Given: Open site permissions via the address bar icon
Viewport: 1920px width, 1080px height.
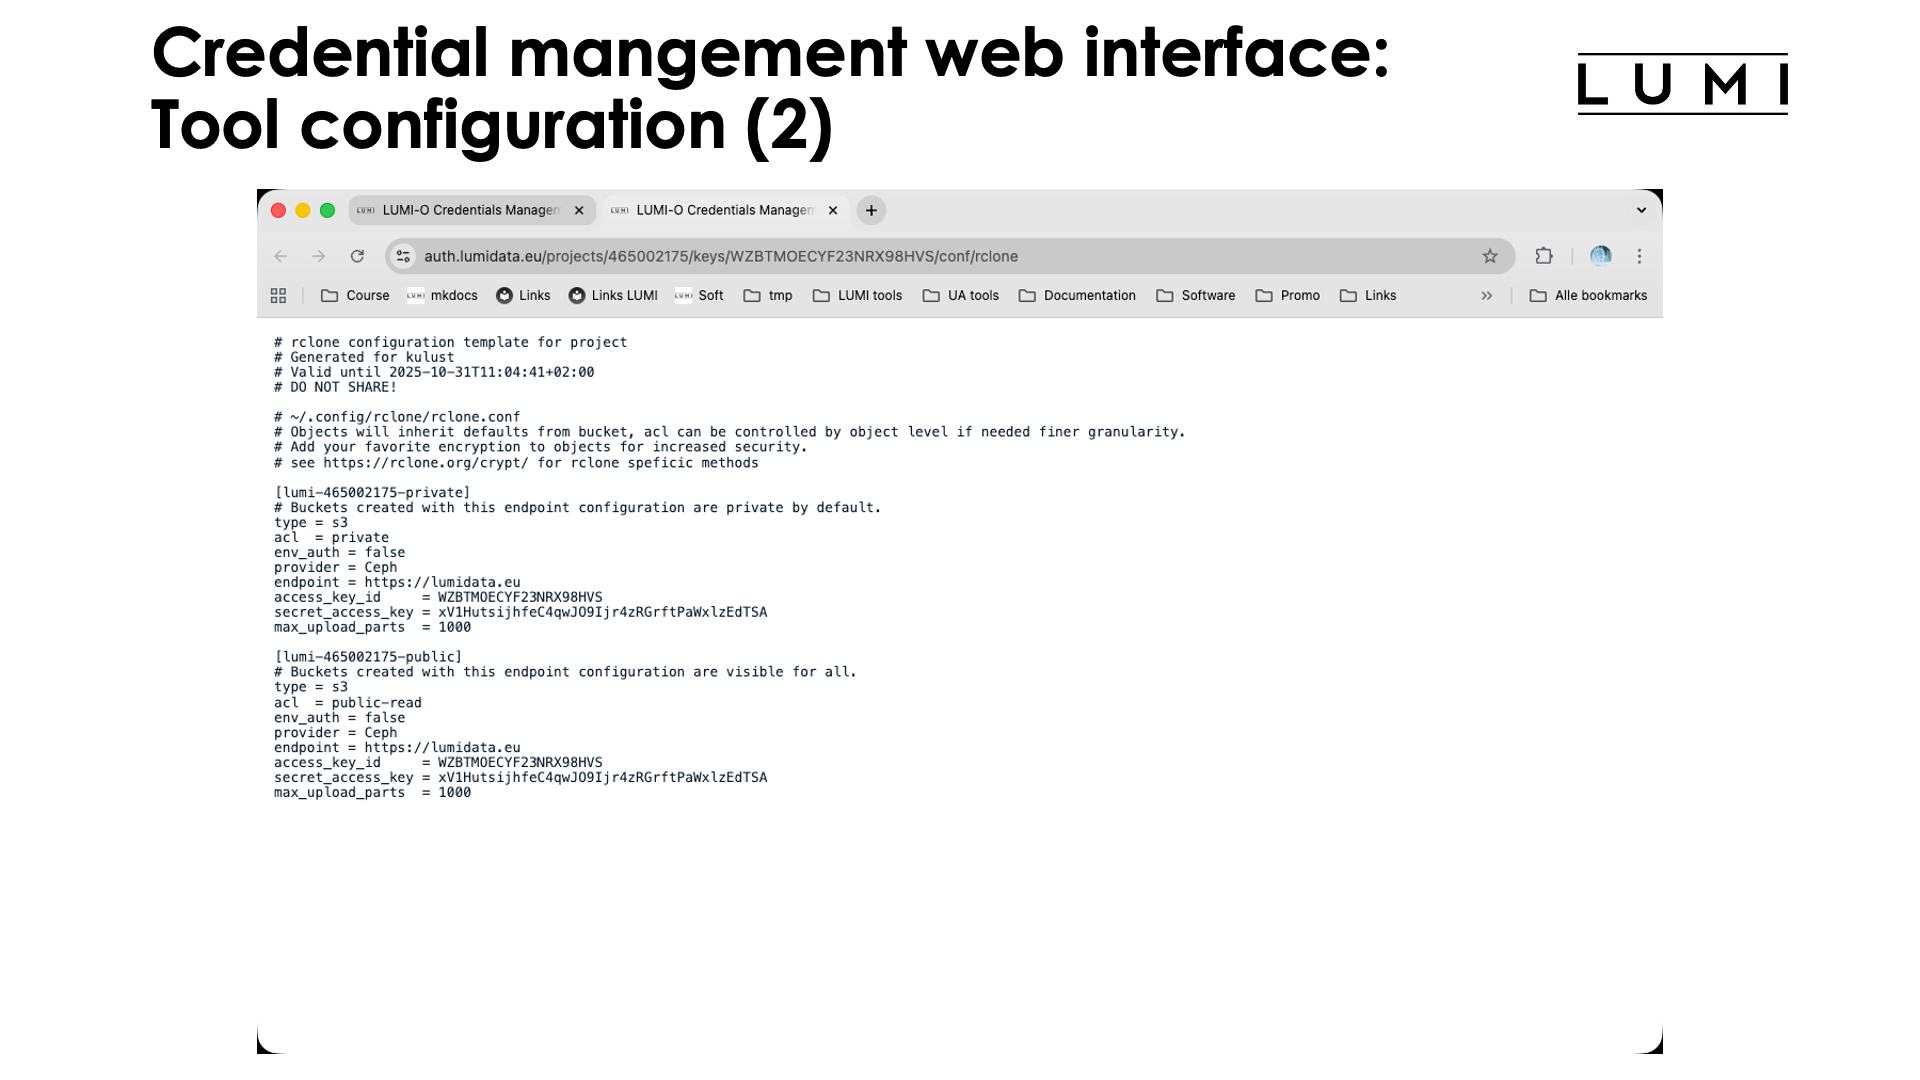Looking at the screenshot, I should tap(402, 256).
